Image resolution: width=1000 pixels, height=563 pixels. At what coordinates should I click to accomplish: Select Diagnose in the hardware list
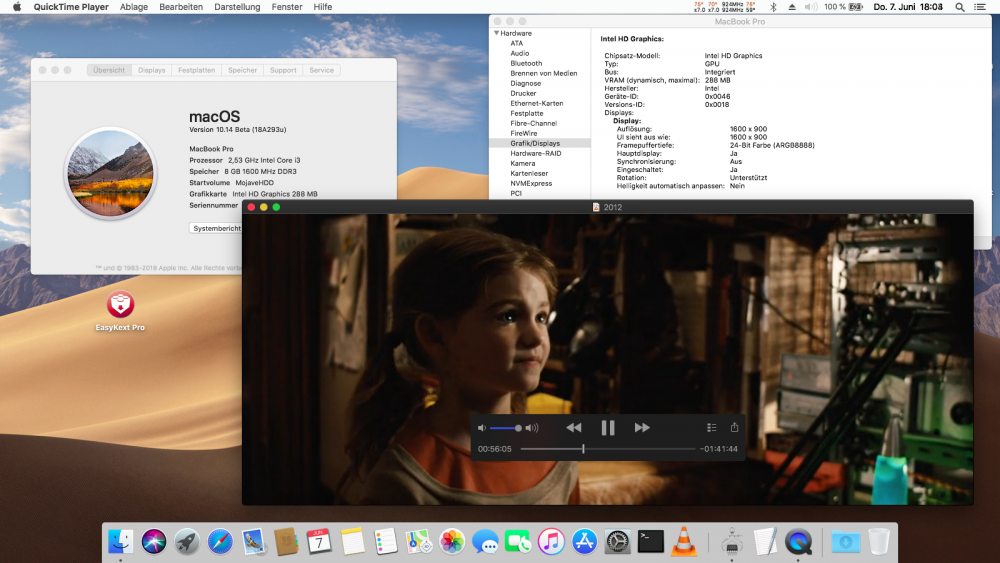pos(526,84)
